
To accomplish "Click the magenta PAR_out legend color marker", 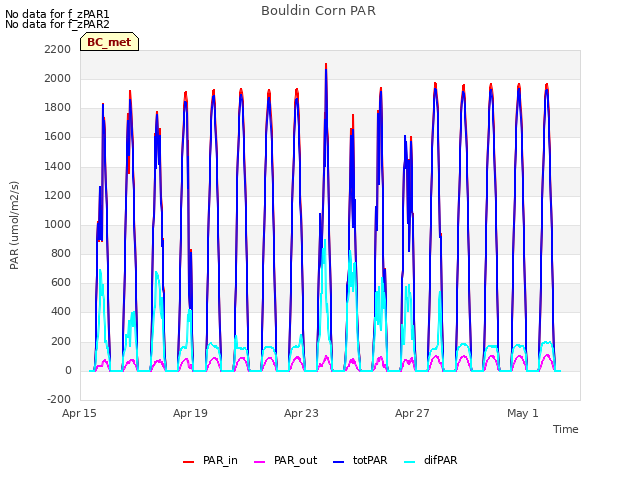I will [x=260, y=462].
